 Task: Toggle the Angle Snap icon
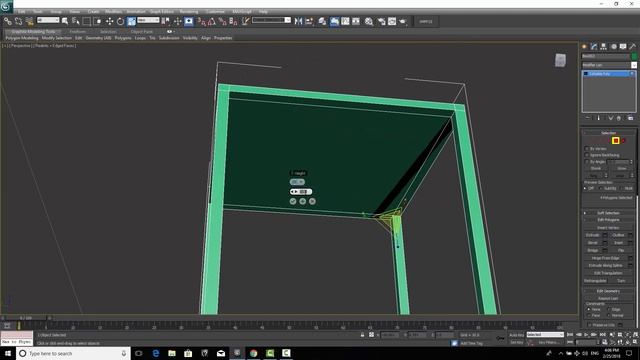click(x=212, y=21)
